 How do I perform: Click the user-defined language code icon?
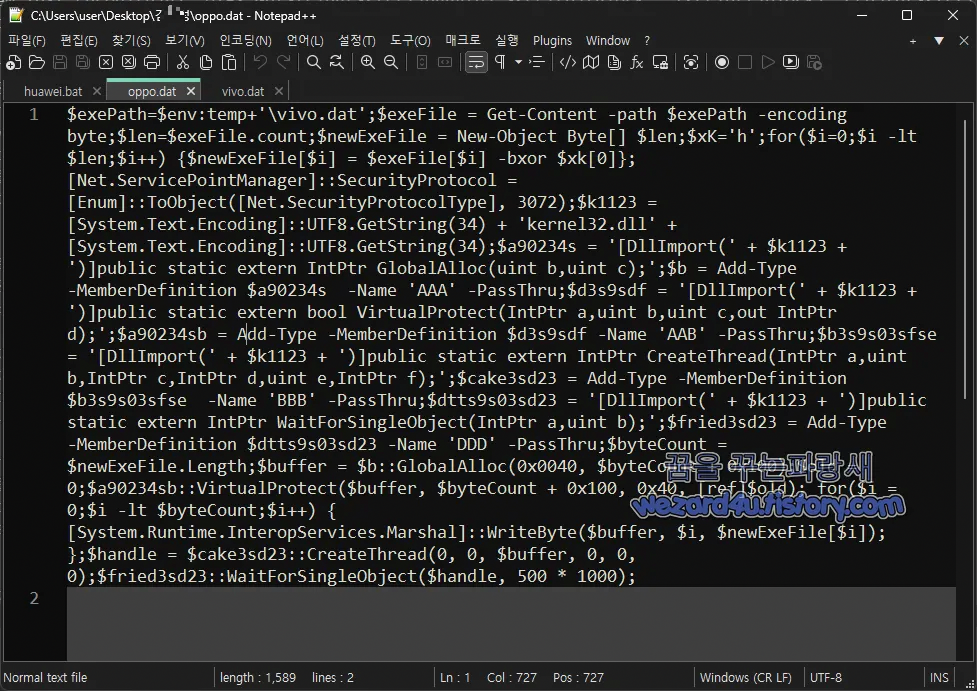[568, 62]
